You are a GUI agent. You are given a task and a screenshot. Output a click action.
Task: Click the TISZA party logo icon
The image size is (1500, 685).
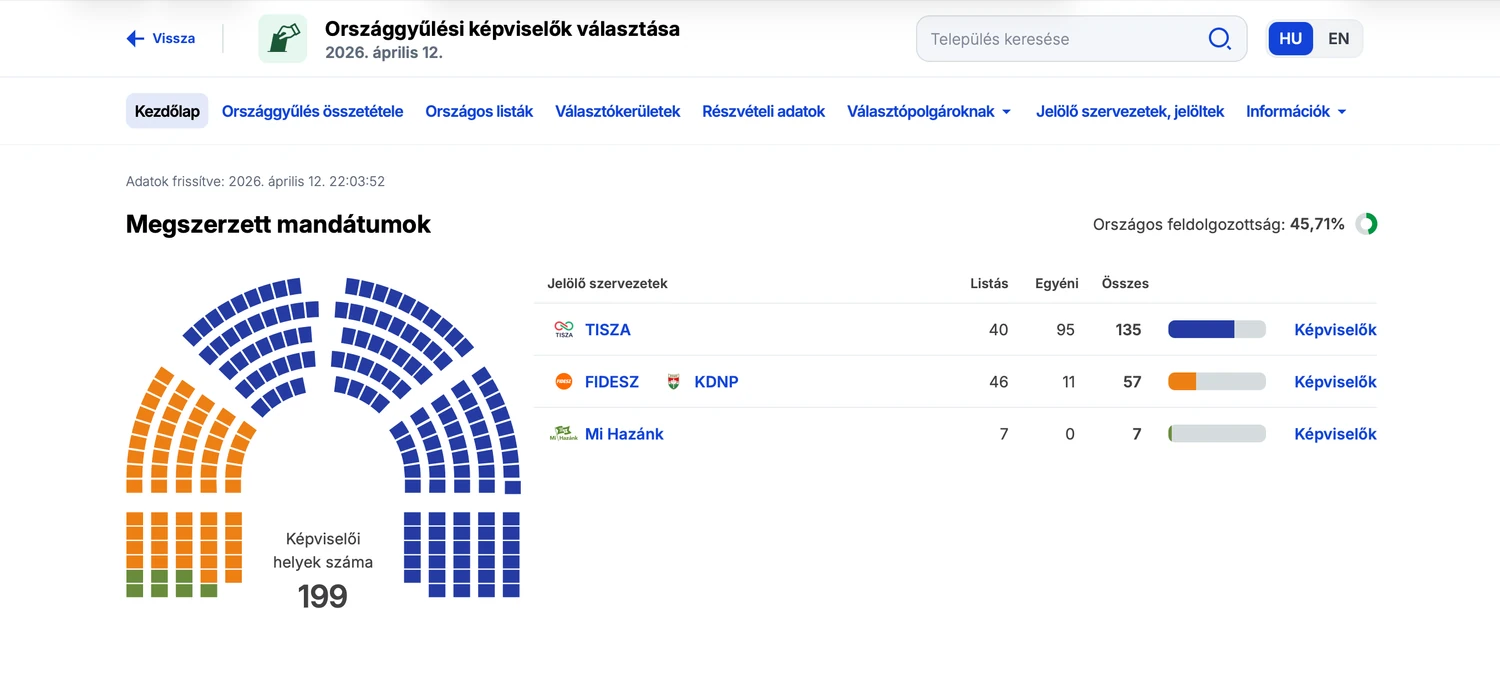point(564,330)
